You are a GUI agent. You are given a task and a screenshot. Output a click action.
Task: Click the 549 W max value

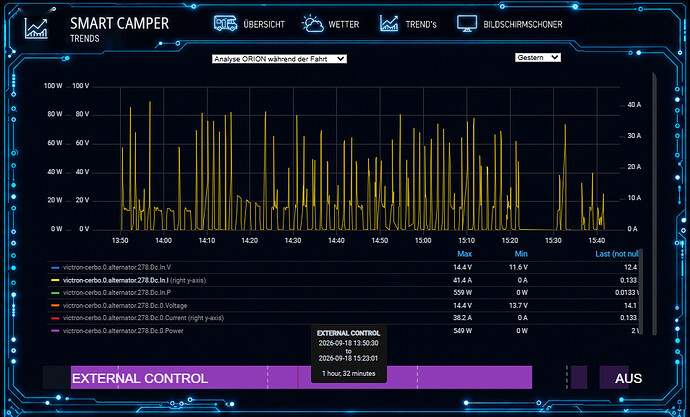(462, 331)
